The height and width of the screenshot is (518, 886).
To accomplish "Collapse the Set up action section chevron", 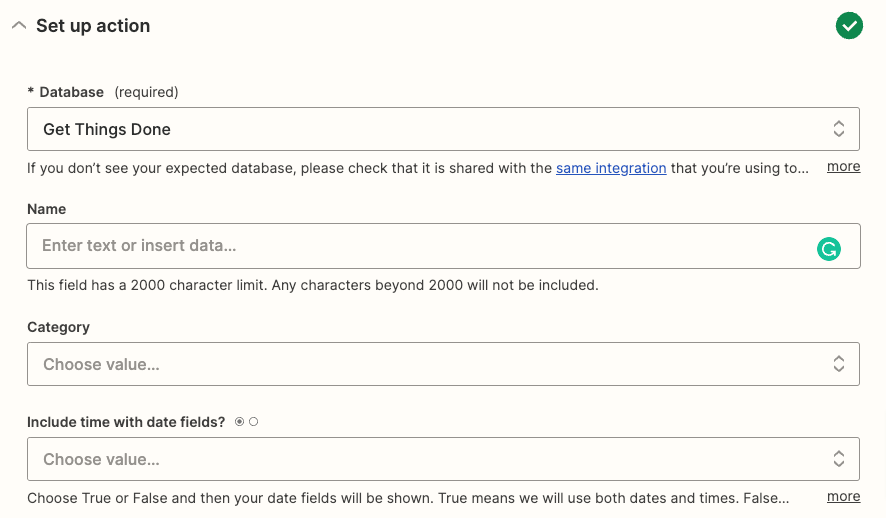I will point(19,25).
